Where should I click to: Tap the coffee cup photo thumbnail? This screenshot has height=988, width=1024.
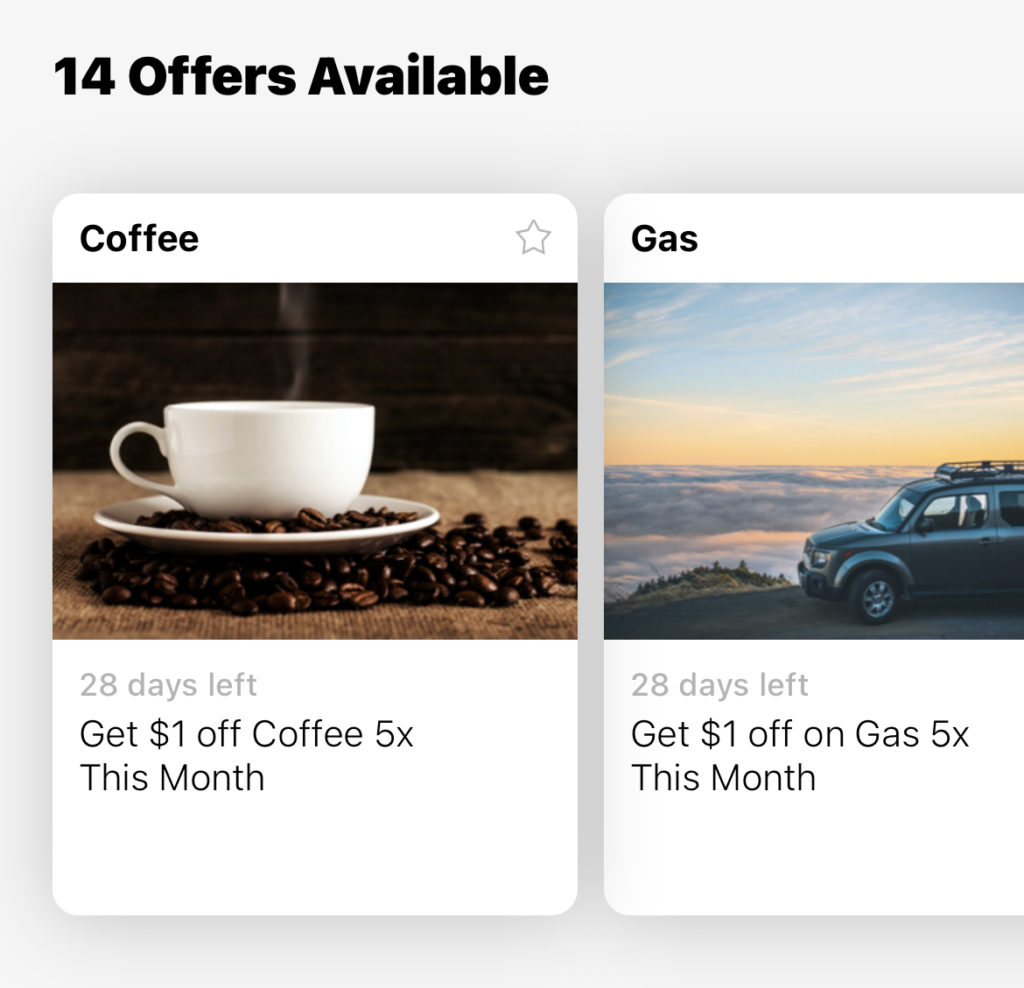click(314, 460)
